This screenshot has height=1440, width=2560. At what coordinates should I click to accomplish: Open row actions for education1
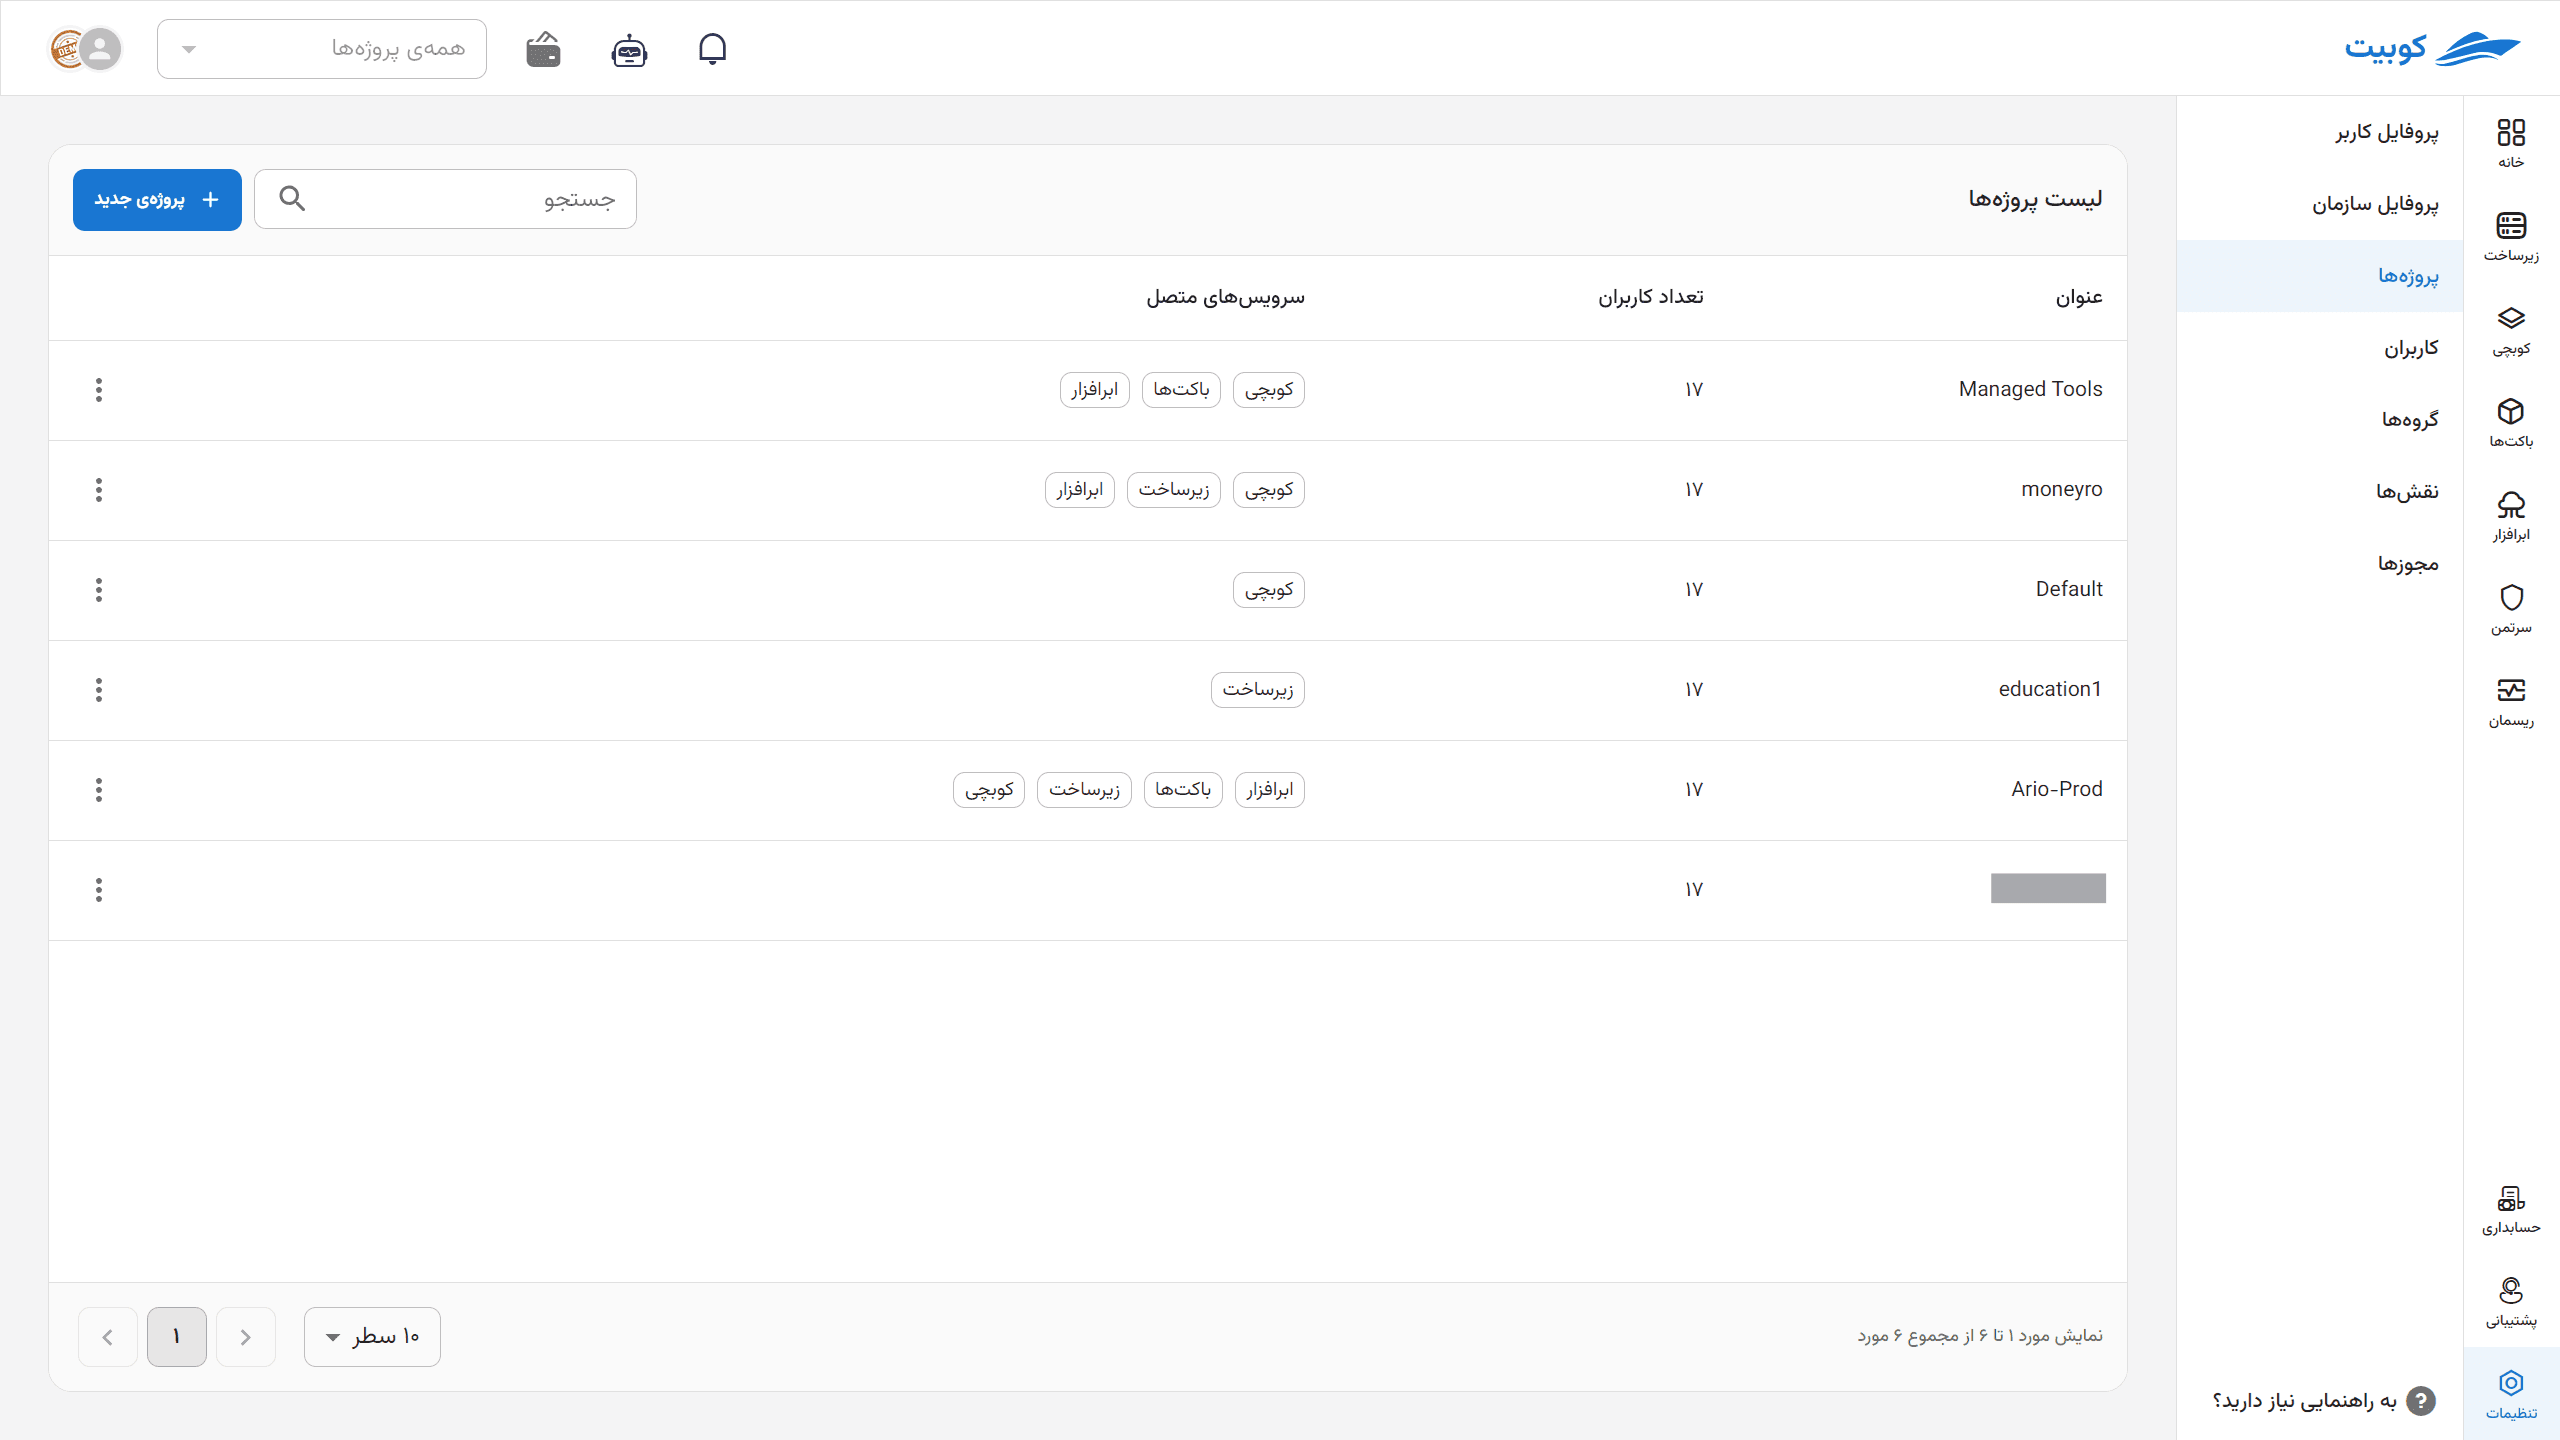click(x=99, y=690)
